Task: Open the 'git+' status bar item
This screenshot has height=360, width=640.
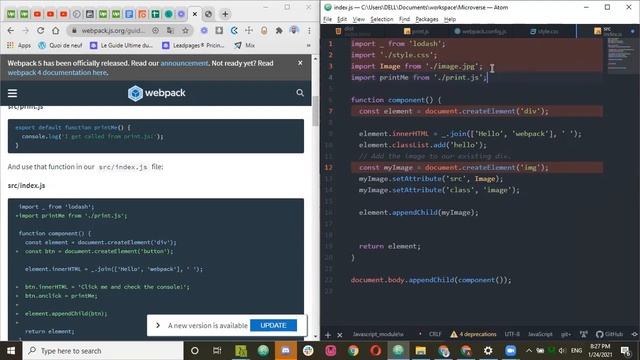Action: click(x=566, y=334)
